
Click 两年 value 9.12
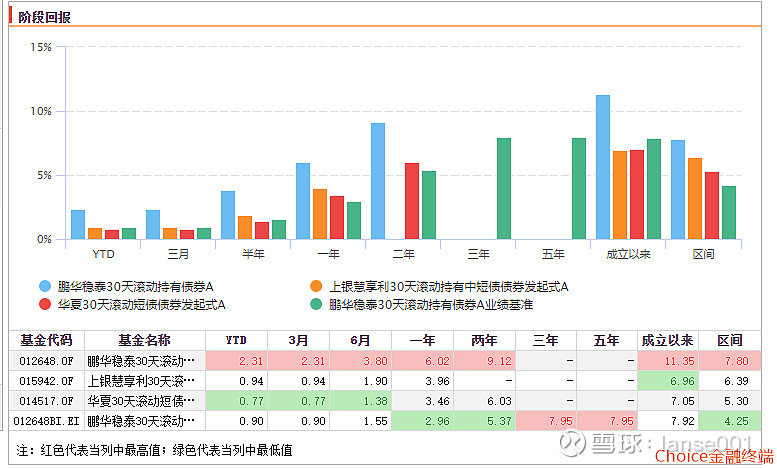point(499,361)
